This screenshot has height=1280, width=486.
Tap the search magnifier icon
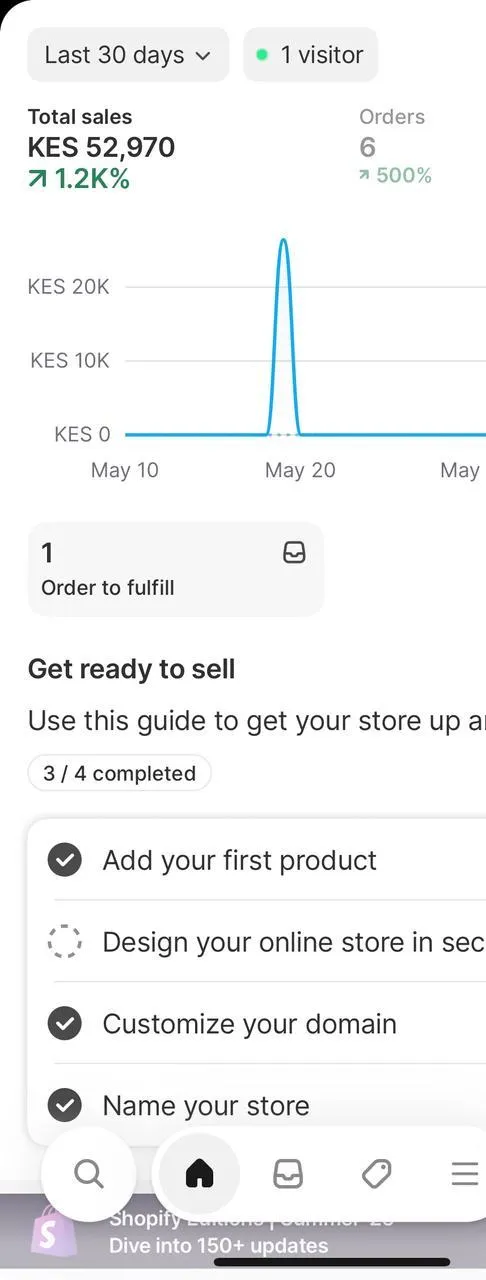89,1173
